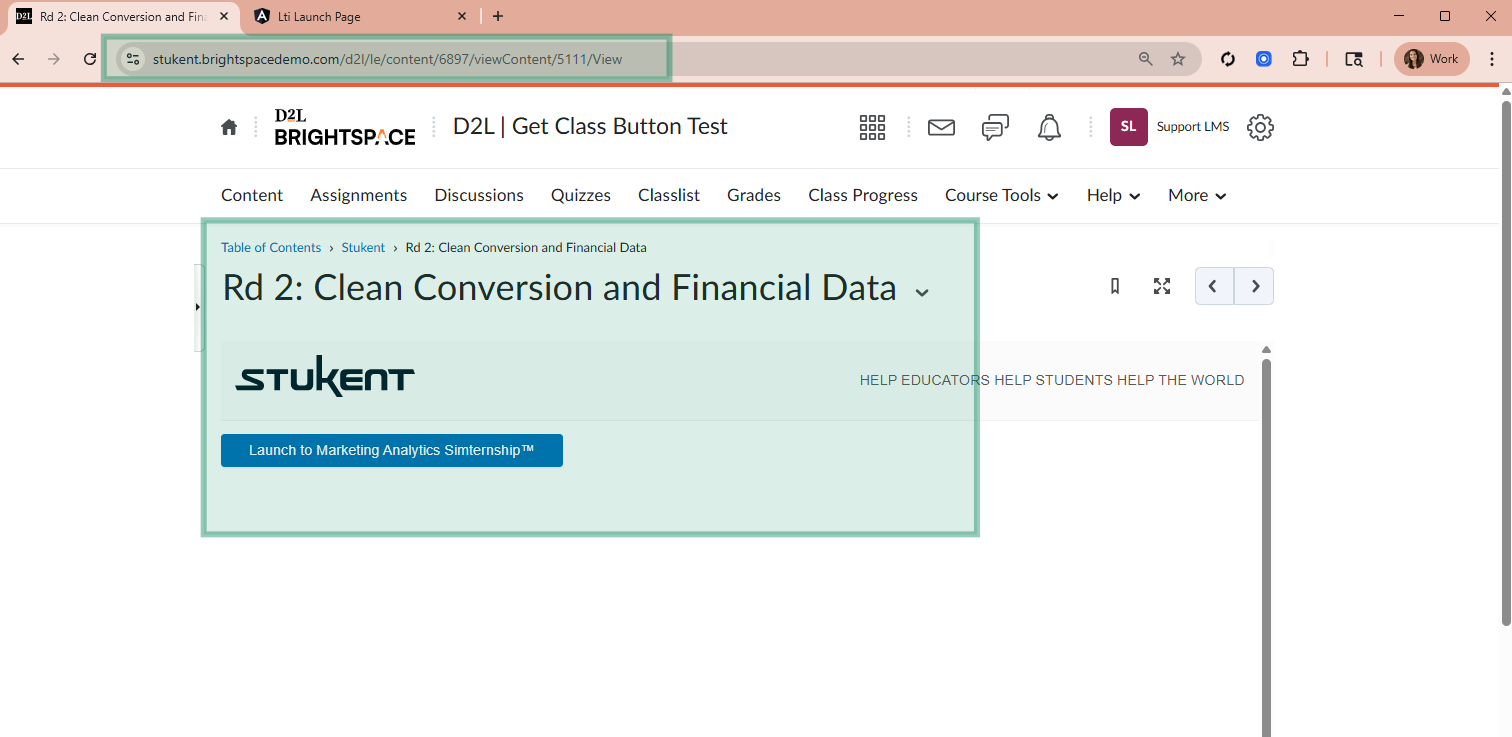Screen dimensions: 1512x737
Task: Open the Chrome three-dot menu
Action: click(x=1492, y=59)
